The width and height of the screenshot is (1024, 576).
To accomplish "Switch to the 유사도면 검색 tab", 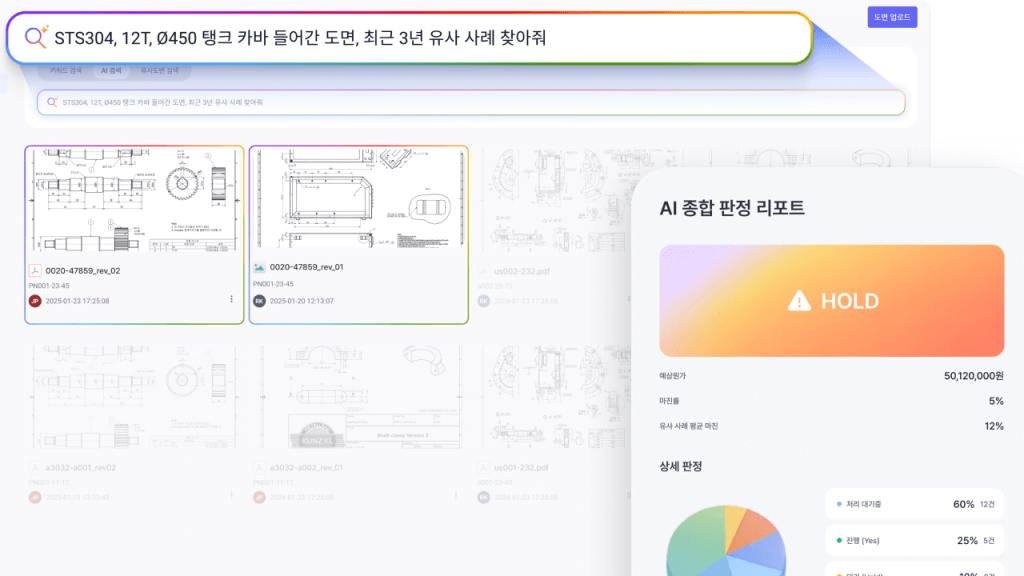I will tap(159, 71).
